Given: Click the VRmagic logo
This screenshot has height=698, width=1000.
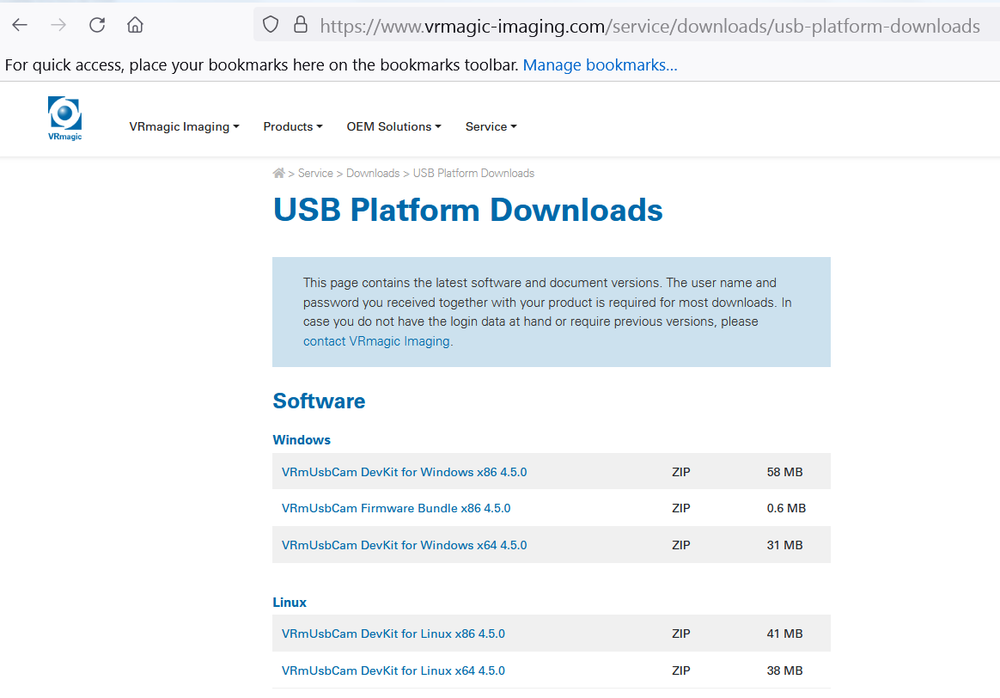Looking at the screenshot, I should (65, 119).
